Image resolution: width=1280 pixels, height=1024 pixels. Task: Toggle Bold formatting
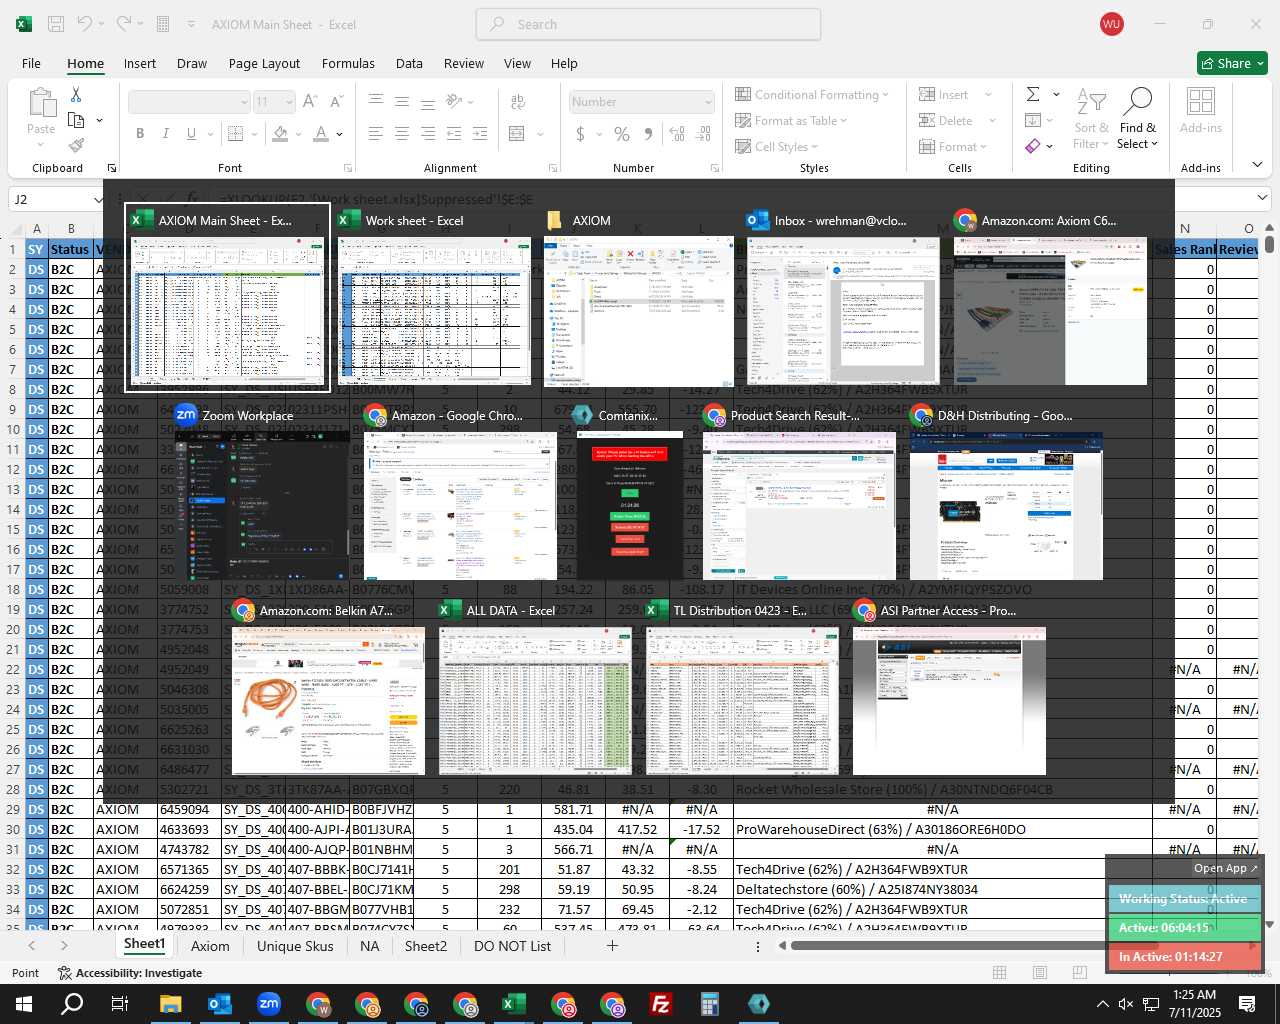click(x=140, y=133)
